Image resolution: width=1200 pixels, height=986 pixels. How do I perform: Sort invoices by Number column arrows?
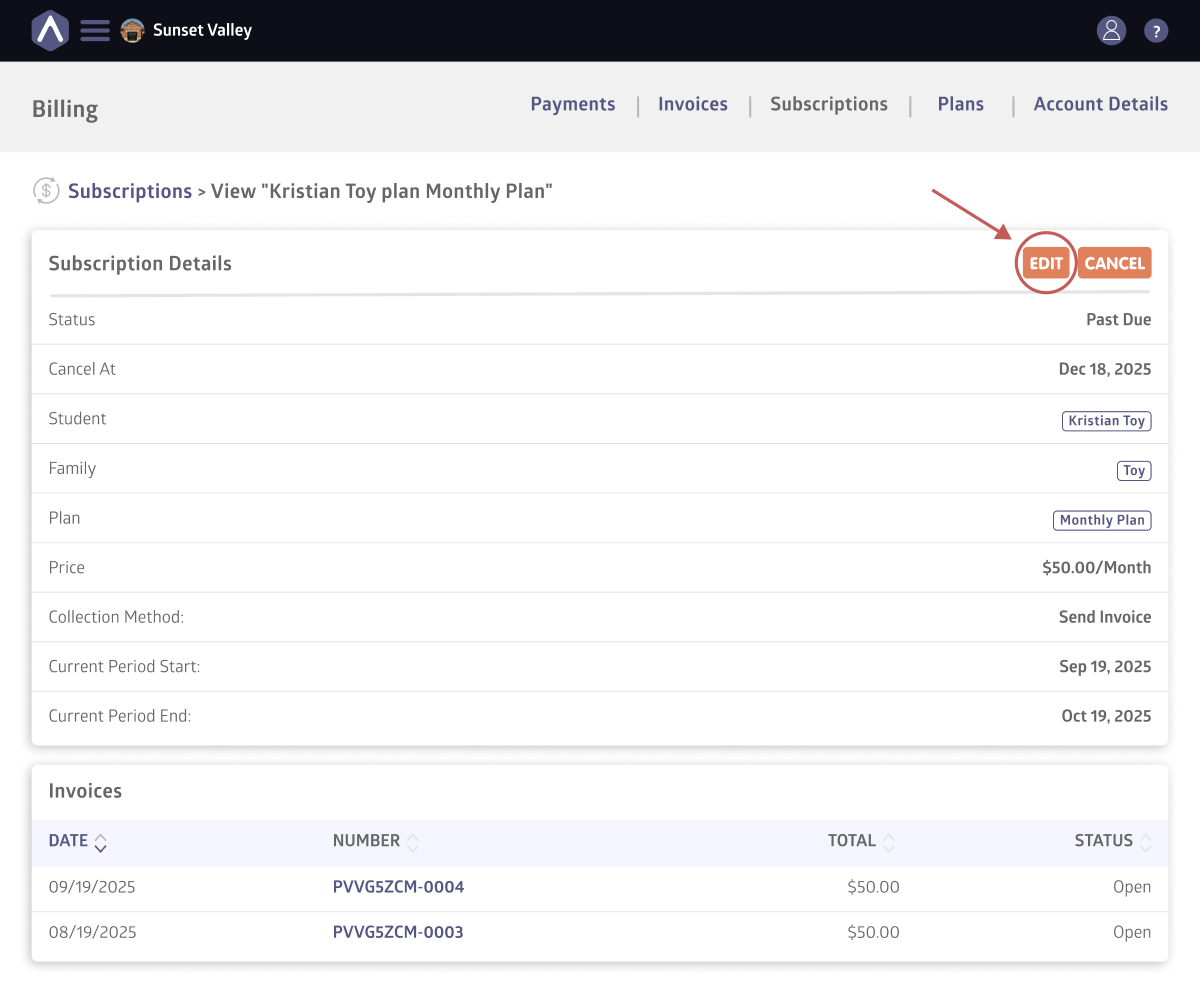point(412,842)
